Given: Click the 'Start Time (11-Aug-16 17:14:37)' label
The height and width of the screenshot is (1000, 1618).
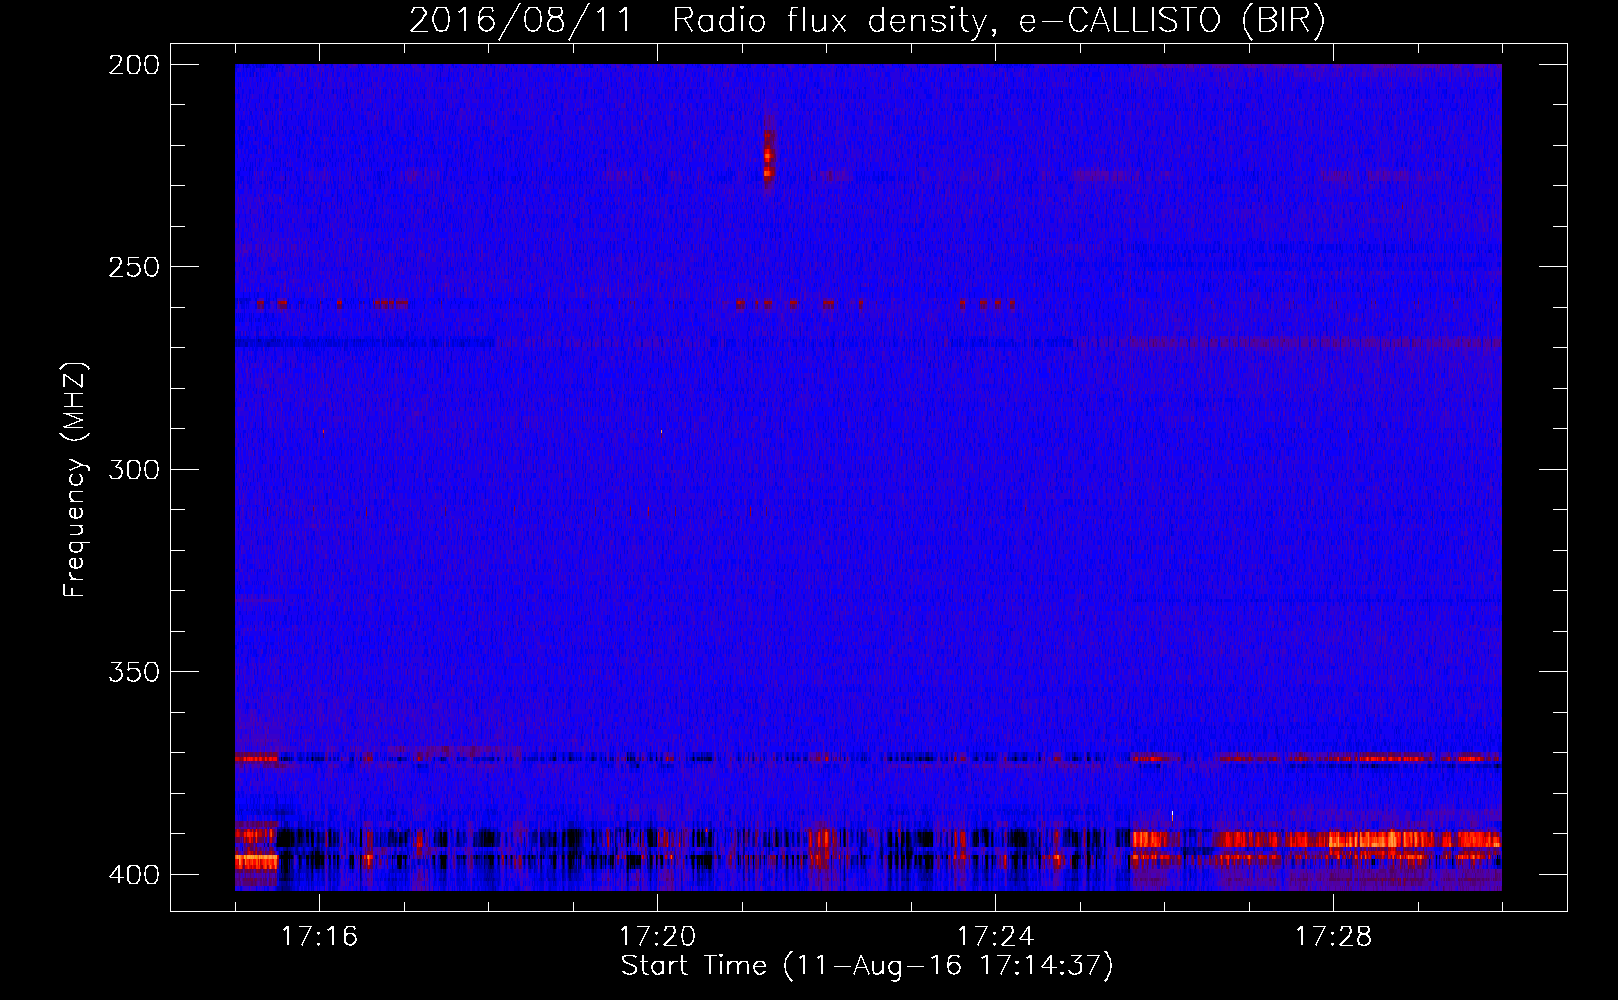Looking at the screenshot, I should click(867, 966).
